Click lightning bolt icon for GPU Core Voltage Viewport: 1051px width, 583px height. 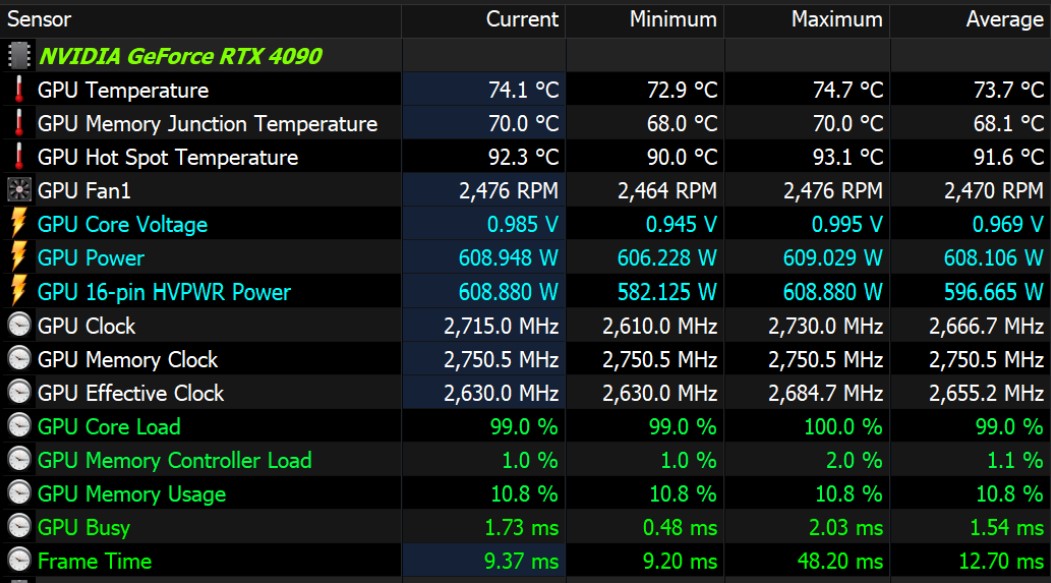(x=19, y=224)
